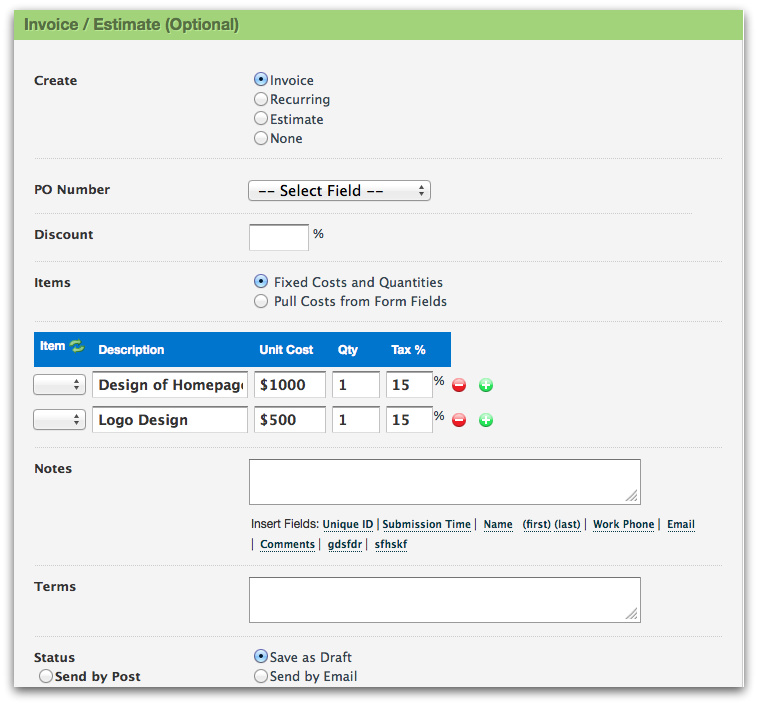Select None under Create
The width and height of the screenshot is (758, 705).
click(261, 138)
